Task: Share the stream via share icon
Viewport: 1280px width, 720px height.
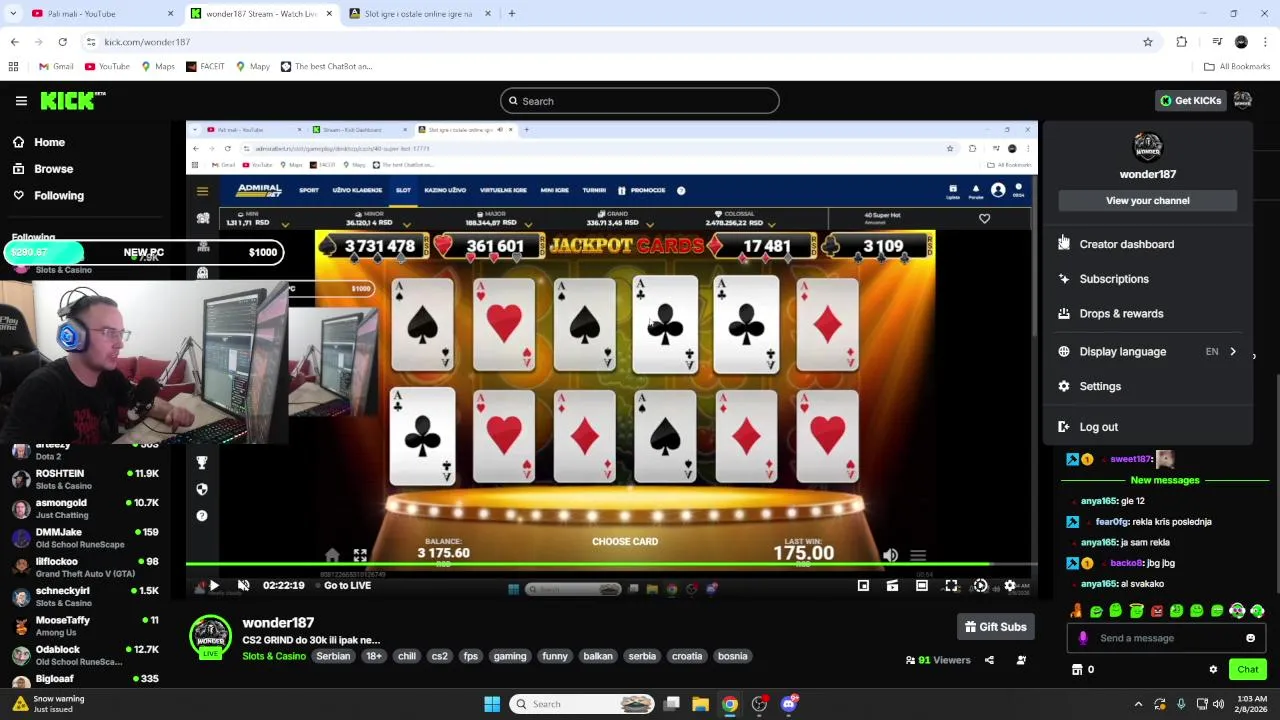Action: [989, 660]
